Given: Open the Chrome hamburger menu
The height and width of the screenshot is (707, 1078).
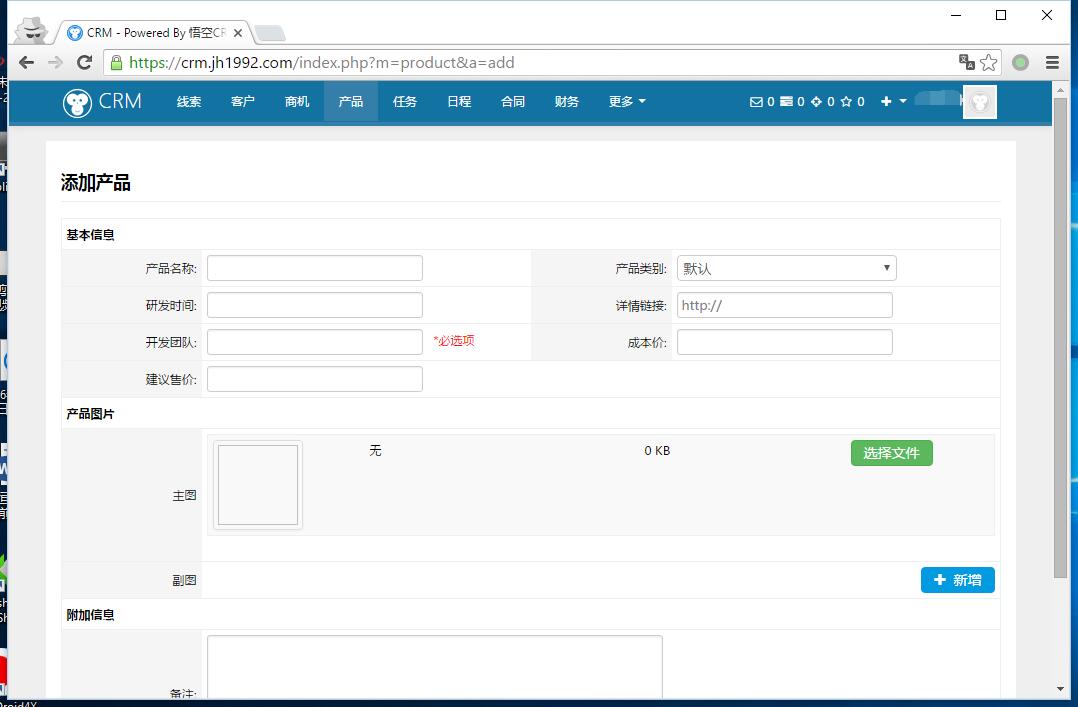Looking at the screenshot, I should 1052,62.
